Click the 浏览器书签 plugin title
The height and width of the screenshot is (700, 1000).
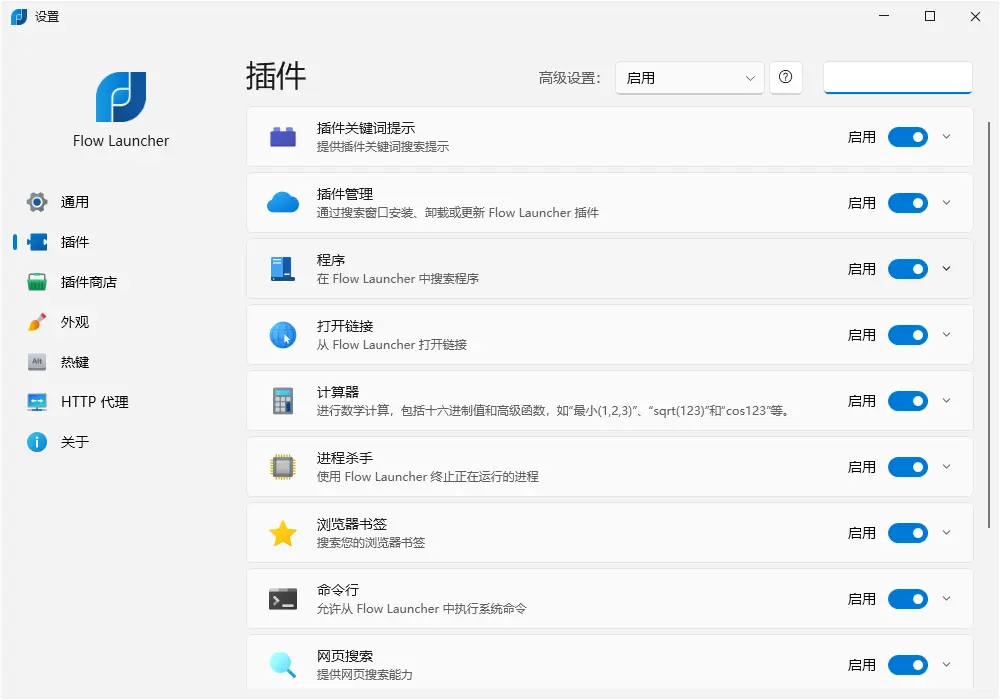pyautogui.click(x=352, y=524)
